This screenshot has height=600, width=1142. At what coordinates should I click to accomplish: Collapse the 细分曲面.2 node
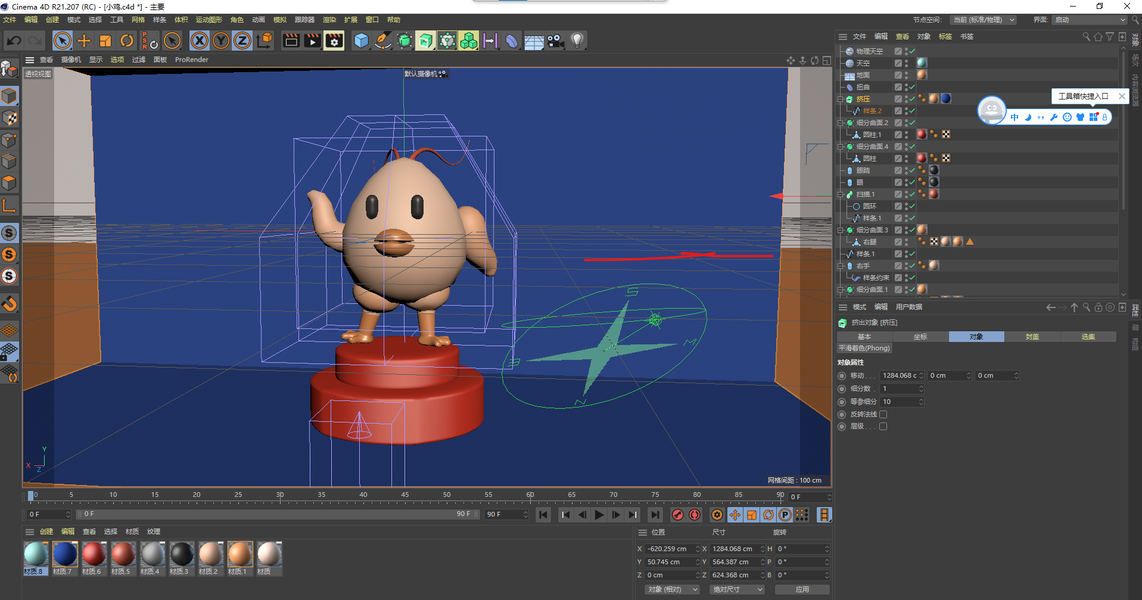(840, 122)
